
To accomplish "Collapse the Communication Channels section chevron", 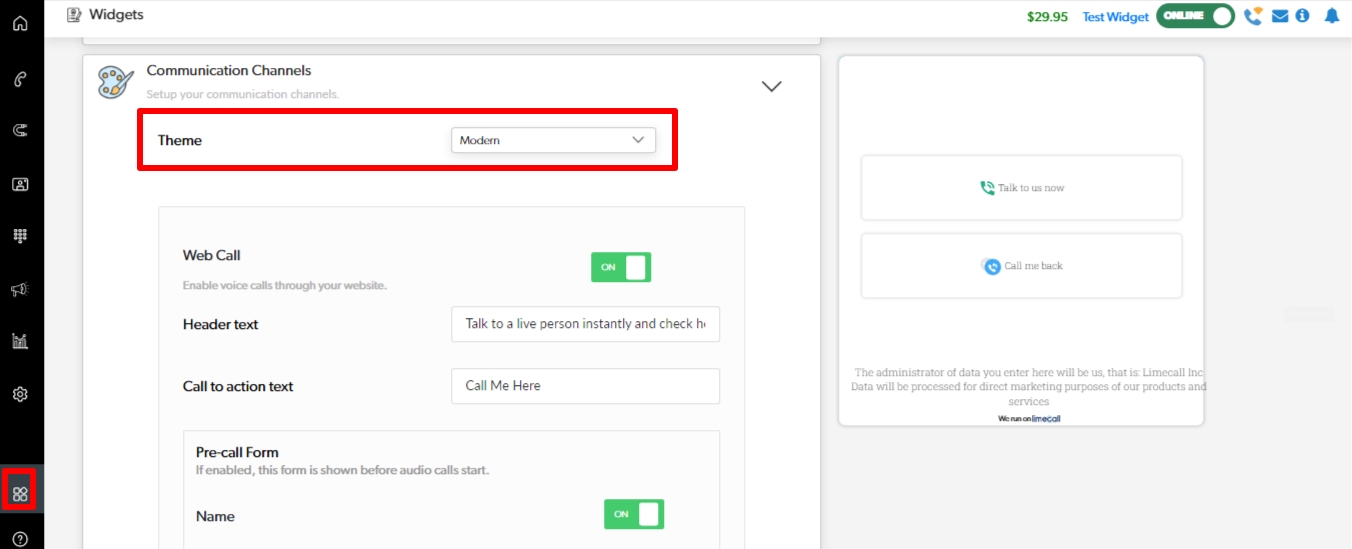I will pyautogui.click(x=771, y=86).
